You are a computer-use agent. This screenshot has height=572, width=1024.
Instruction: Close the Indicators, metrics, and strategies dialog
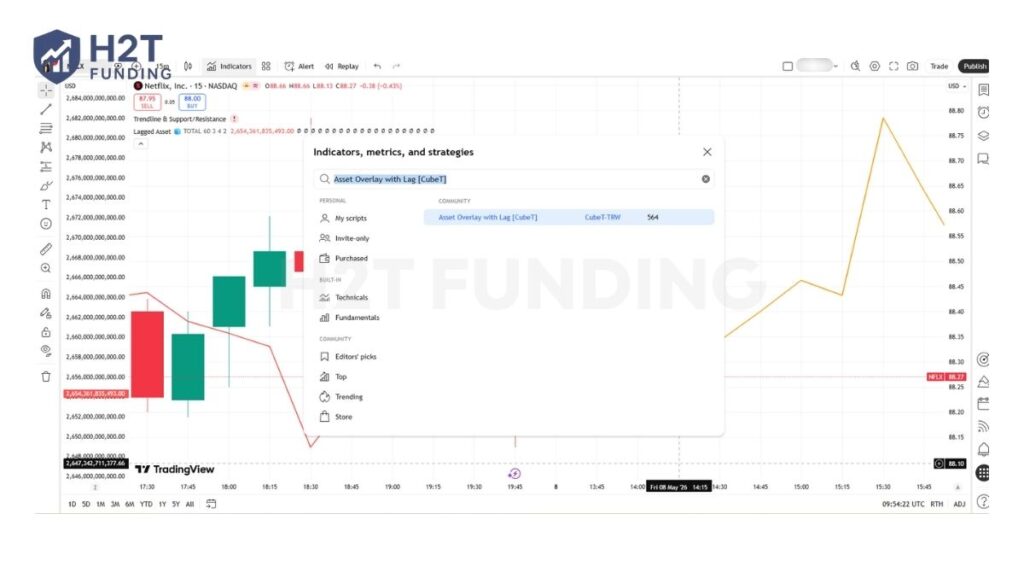[x=707, y=152]
